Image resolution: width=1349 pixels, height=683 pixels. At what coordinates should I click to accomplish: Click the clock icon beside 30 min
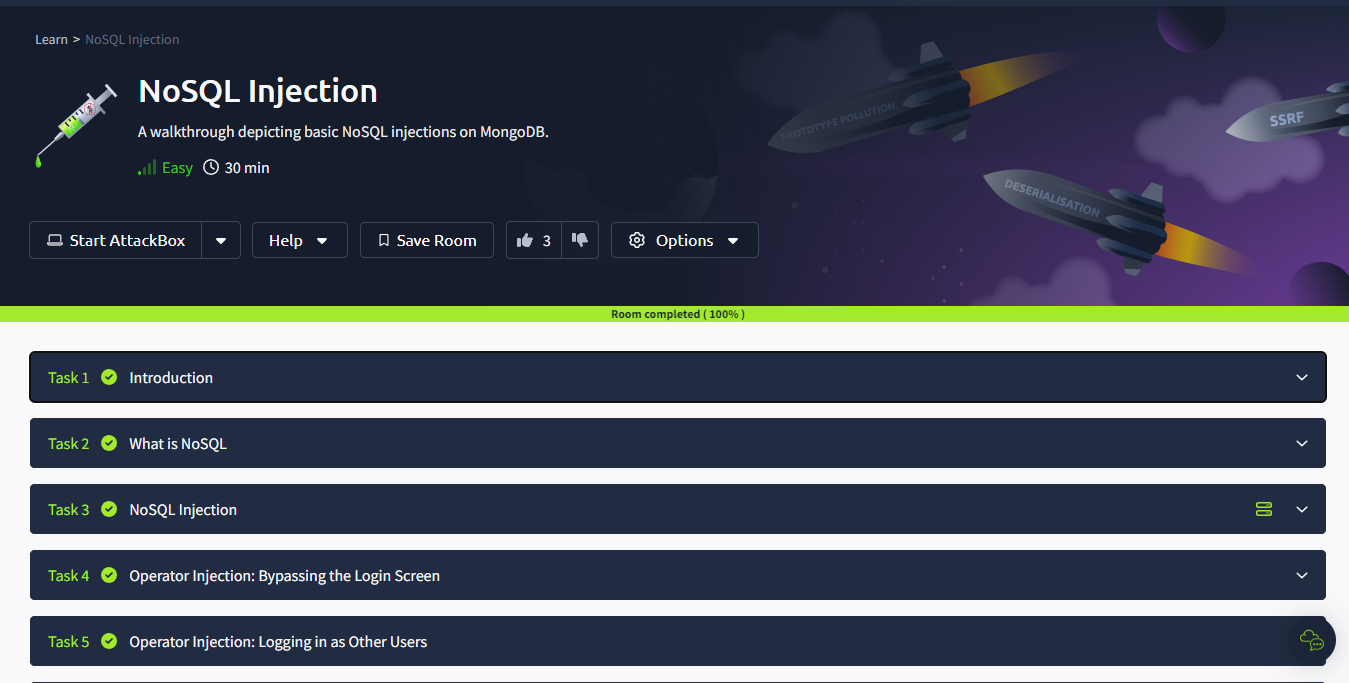click(x=209, y=167)
